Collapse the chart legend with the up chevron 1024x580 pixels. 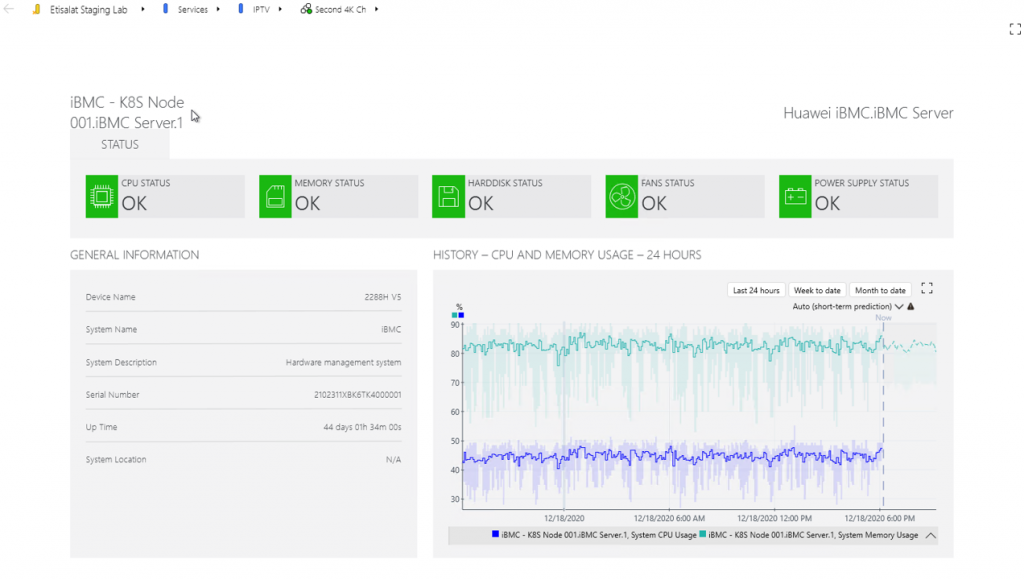pos(931,536)
